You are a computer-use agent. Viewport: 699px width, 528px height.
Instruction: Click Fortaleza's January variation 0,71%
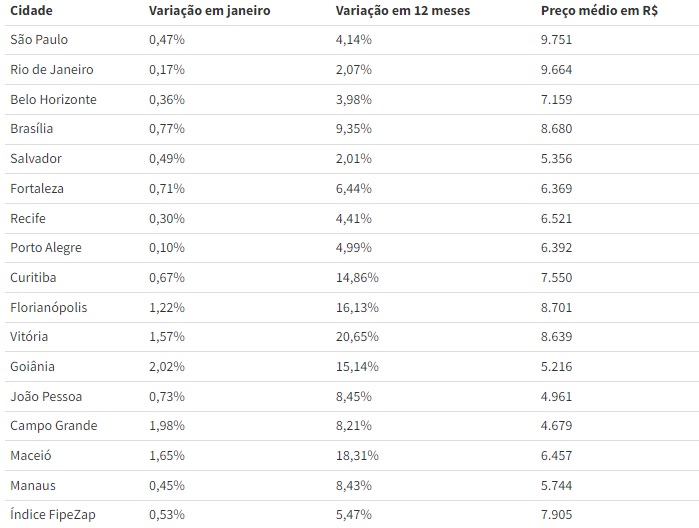click(x=167, y=189)
